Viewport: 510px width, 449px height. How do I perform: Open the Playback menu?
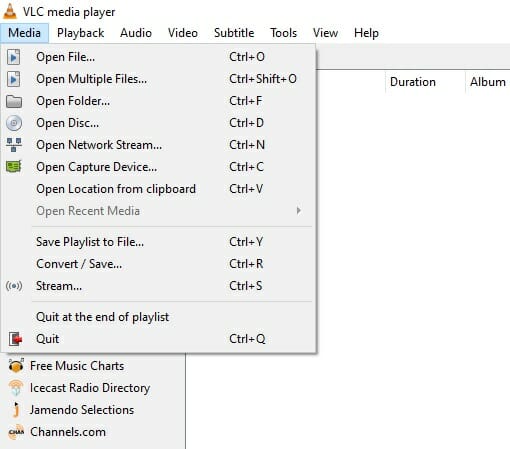pos(81,33)
